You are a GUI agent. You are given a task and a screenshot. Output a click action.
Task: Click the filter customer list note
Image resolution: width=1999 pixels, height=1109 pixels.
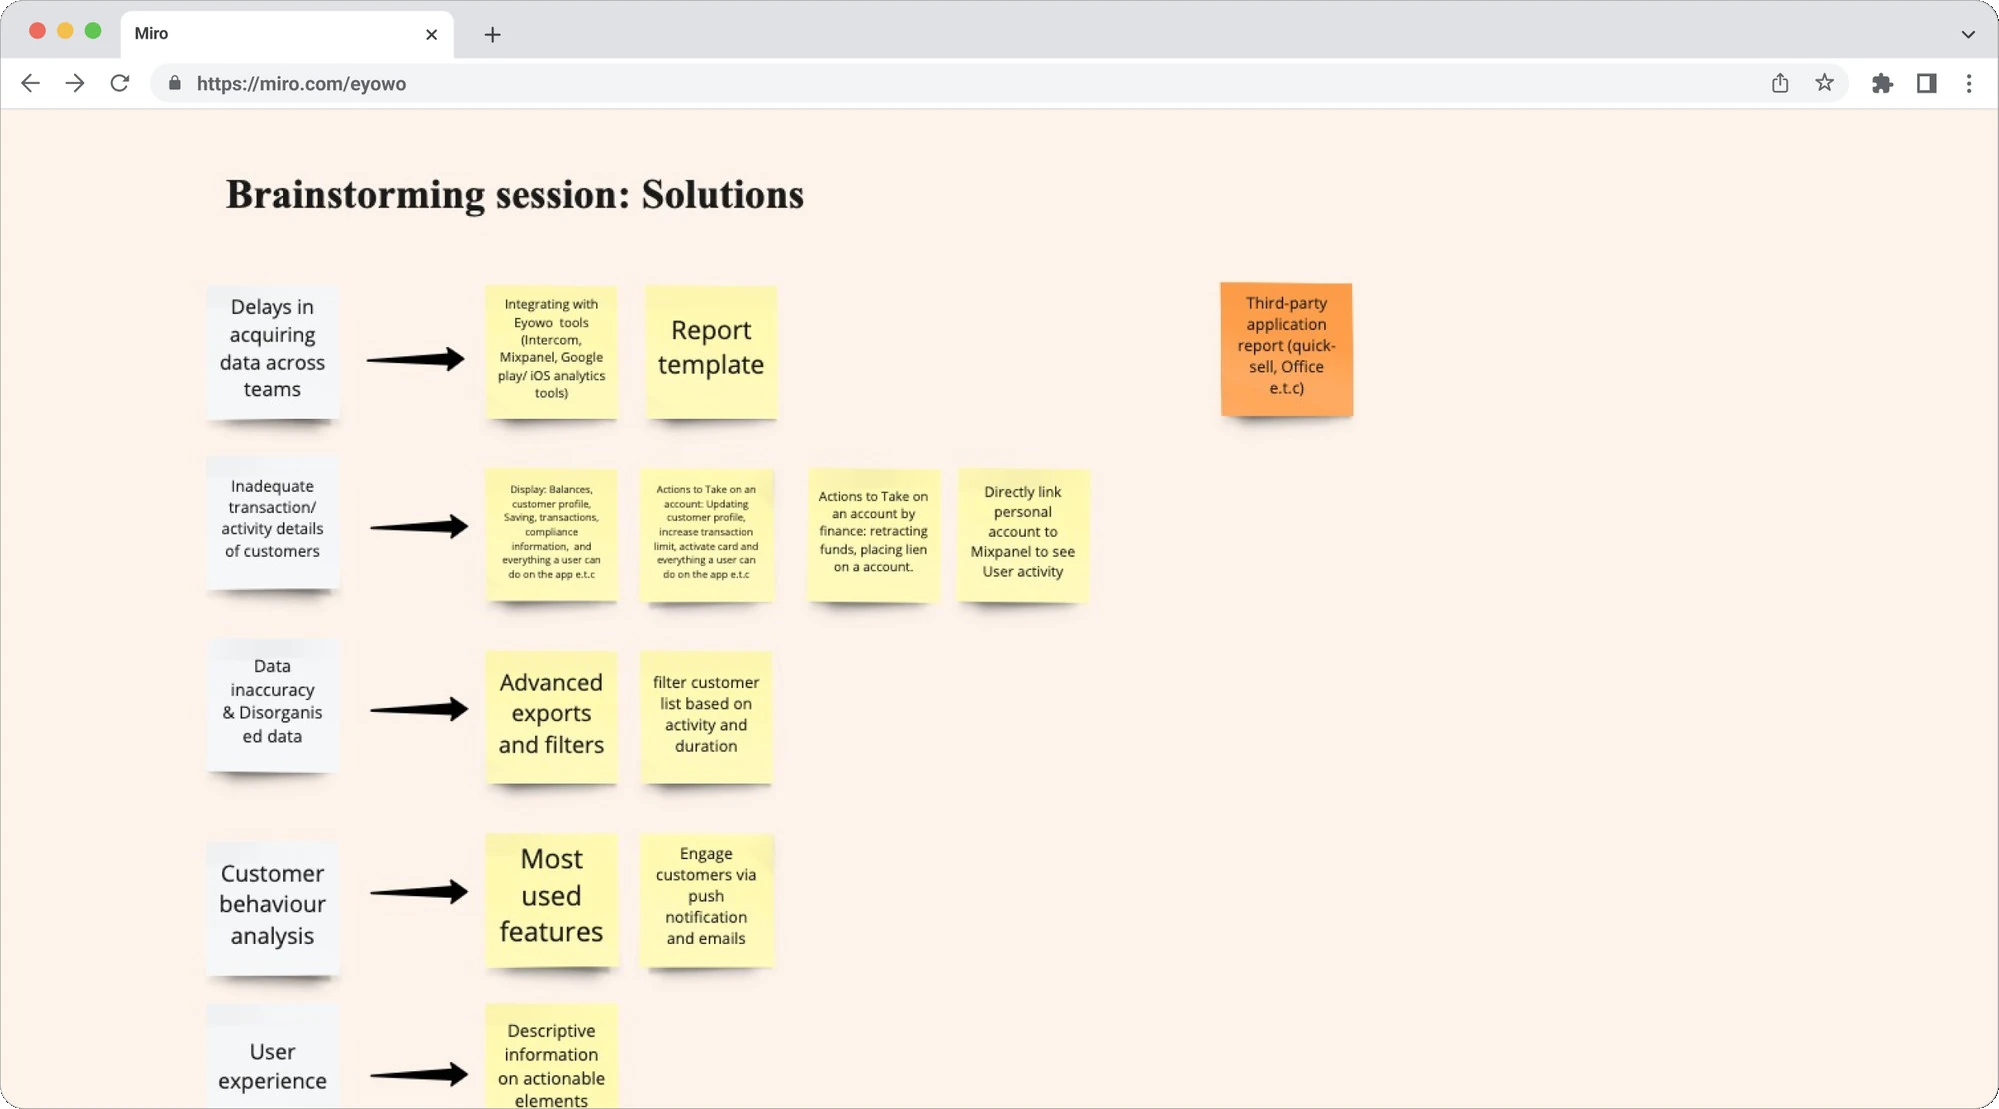(706, 717)
